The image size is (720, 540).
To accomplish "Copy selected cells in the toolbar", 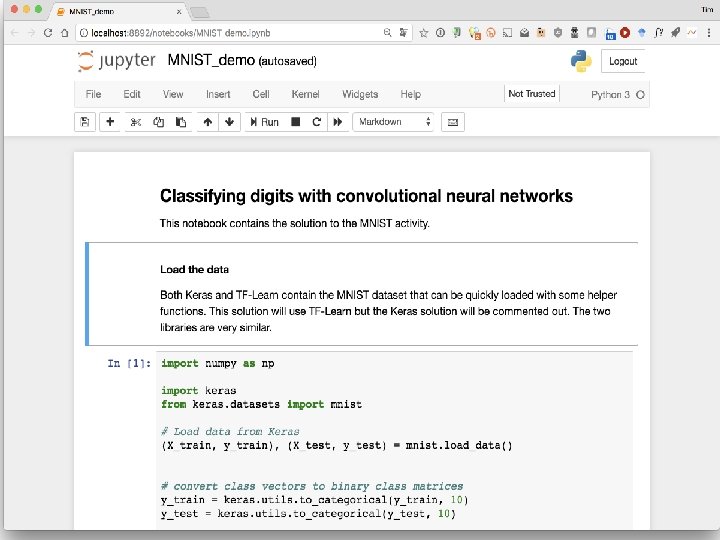I will tap(158, 122).
